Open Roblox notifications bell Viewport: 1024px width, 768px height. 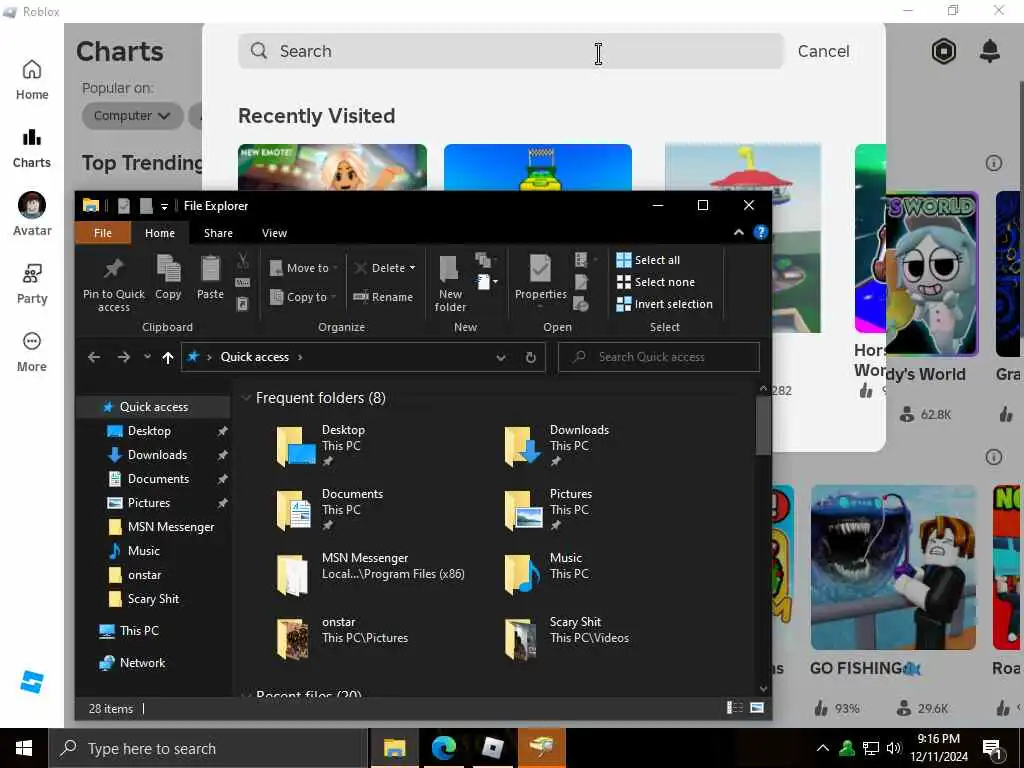(990, 51)
